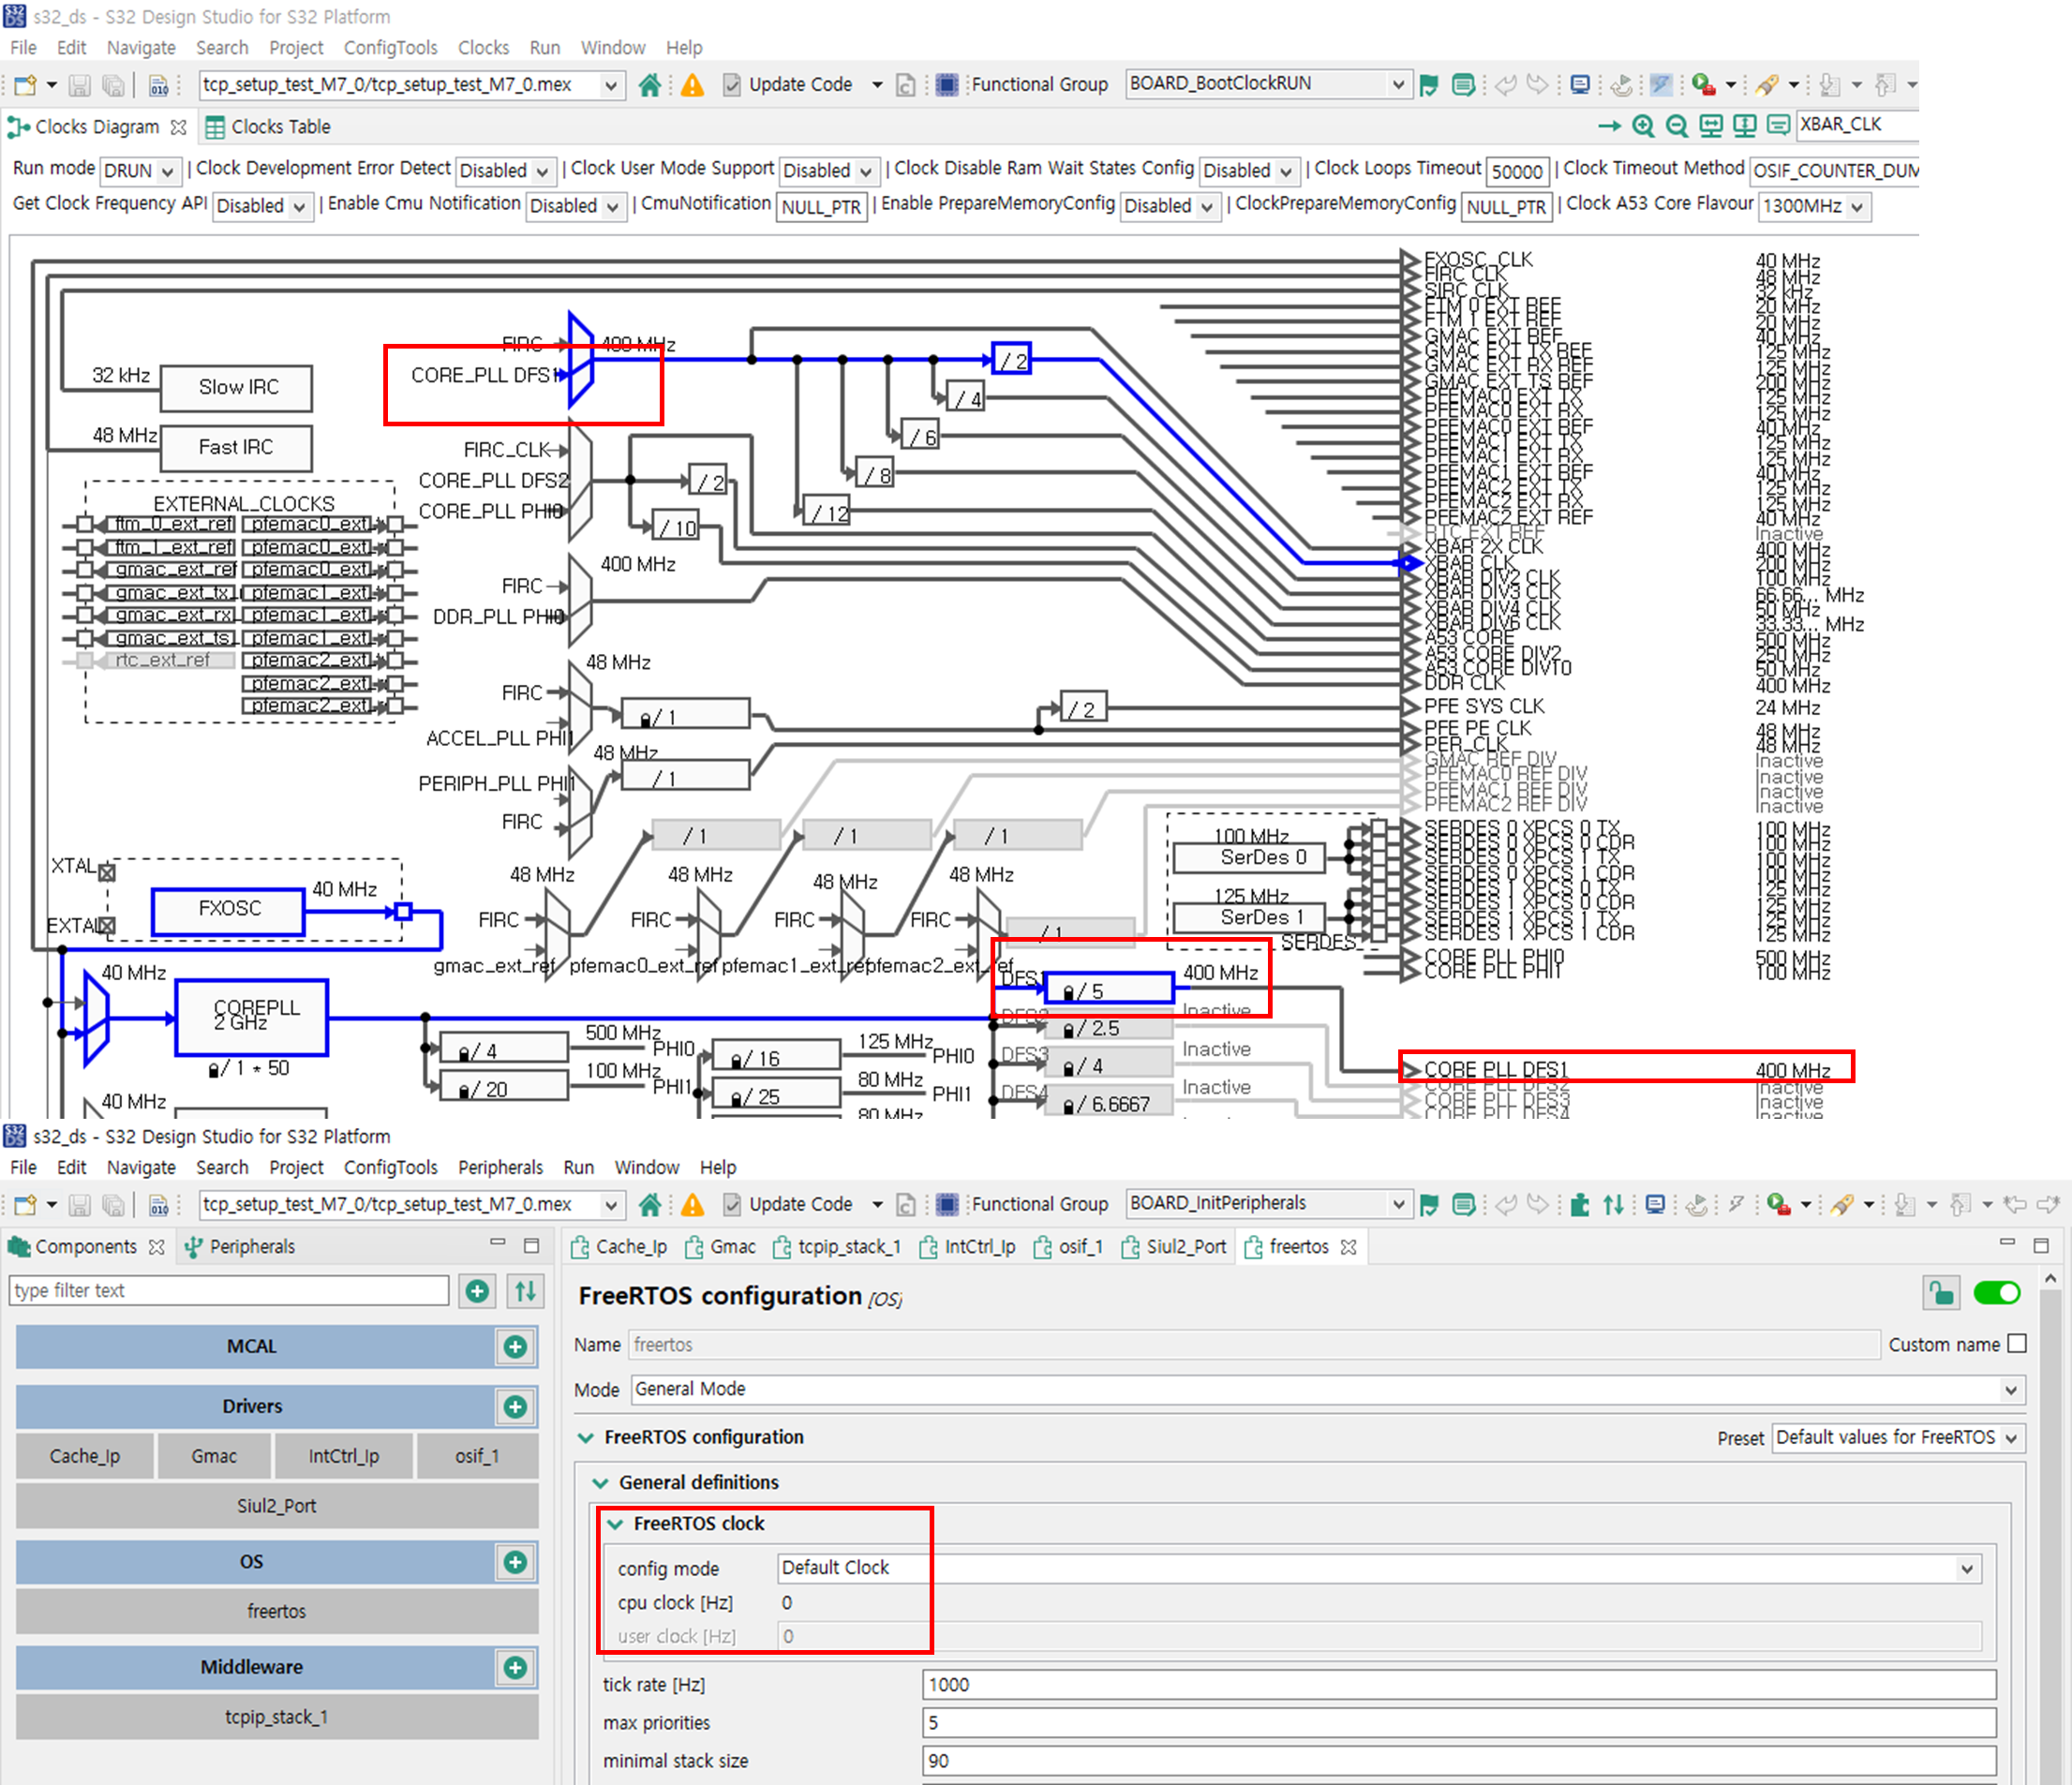Select the COREPLL 2 GHz block
This screenshot has width=2072, height=1785.
pyautogui.click(x=252, y=1017)
